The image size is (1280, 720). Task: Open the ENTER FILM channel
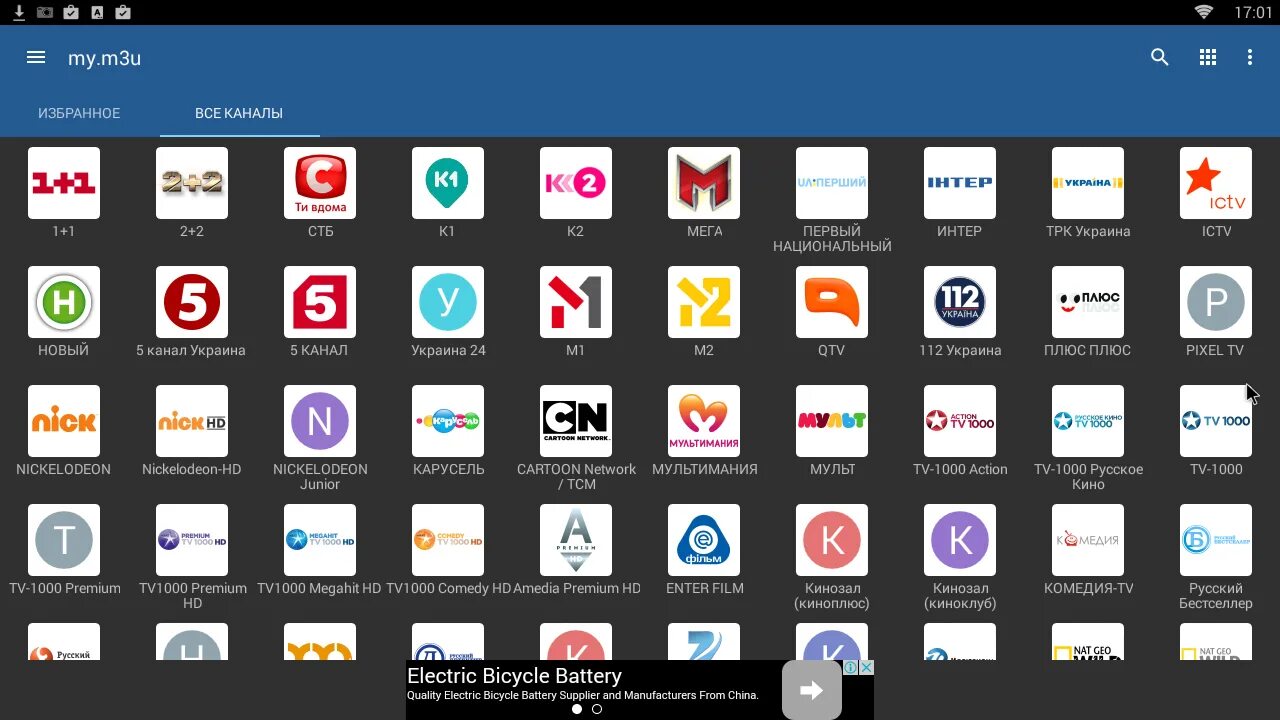704,540
